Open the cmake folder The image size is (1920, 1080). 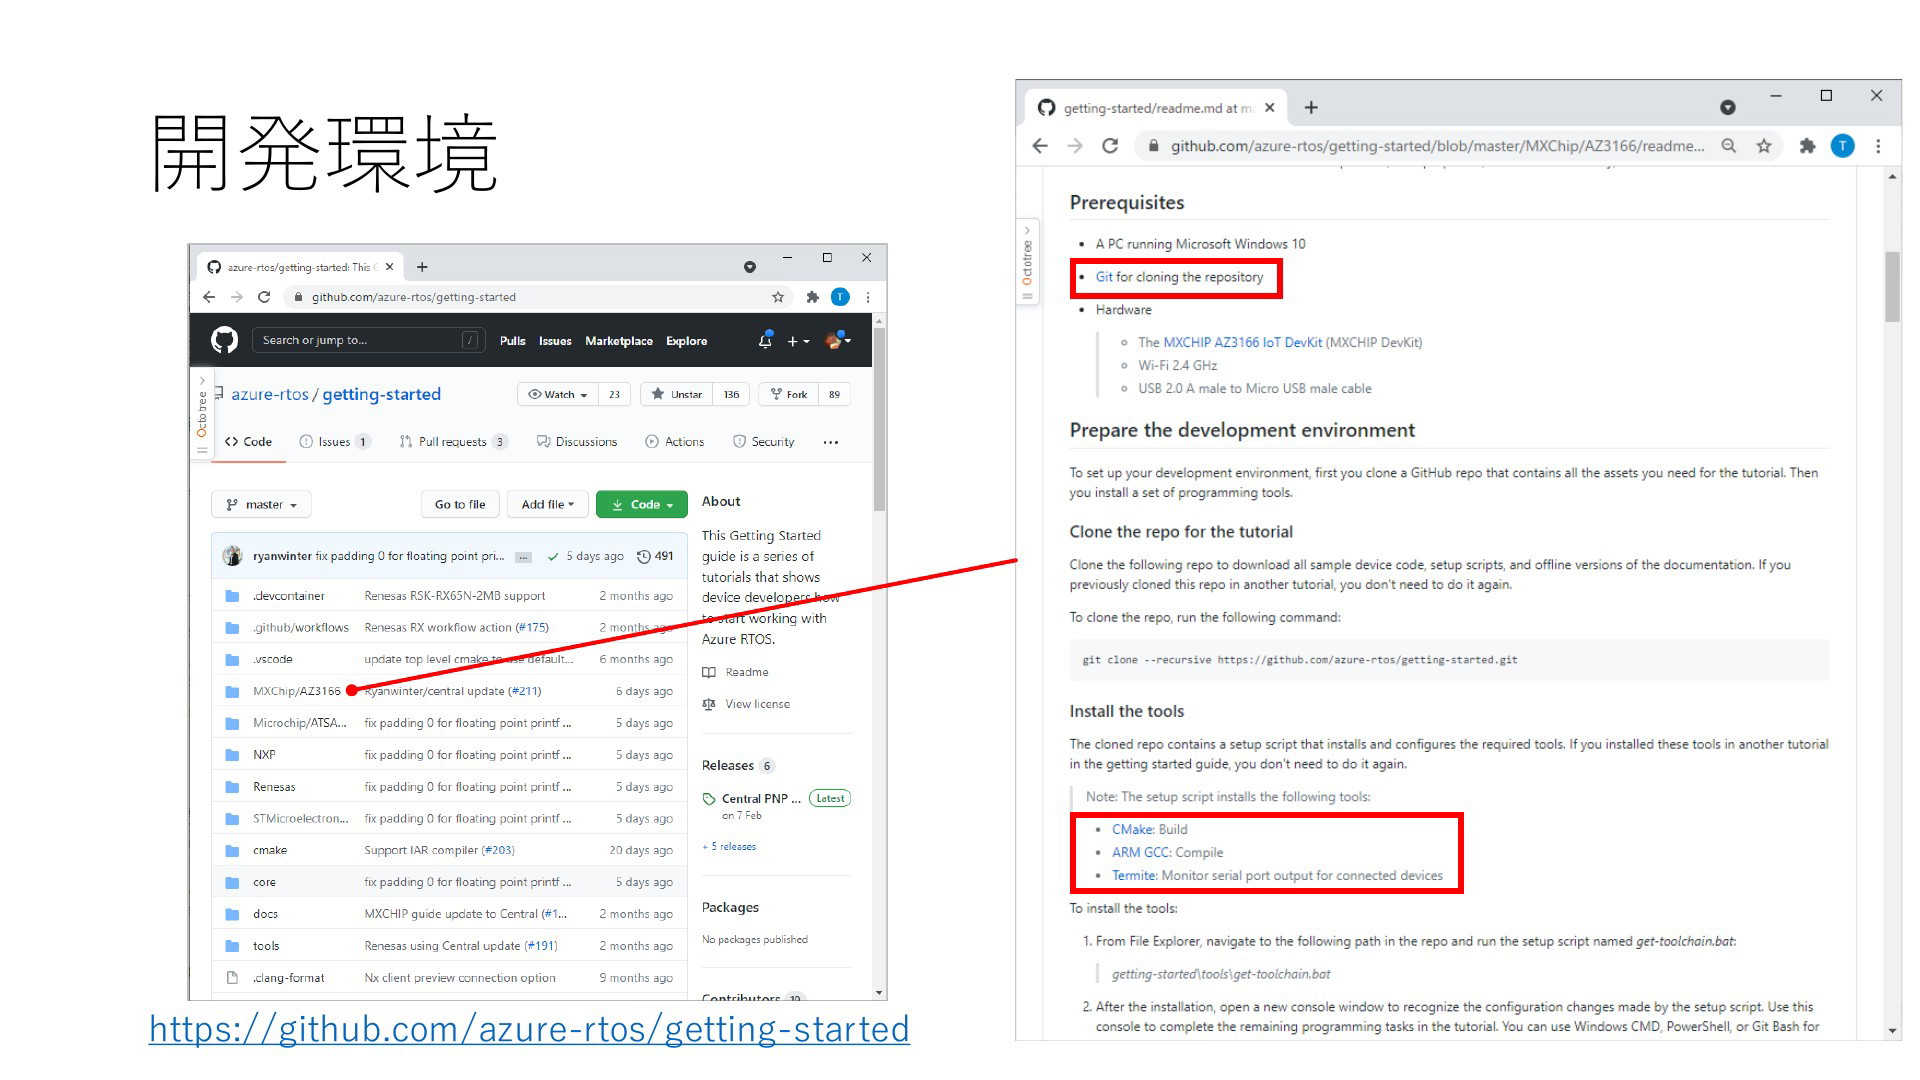tap(270, 850)
